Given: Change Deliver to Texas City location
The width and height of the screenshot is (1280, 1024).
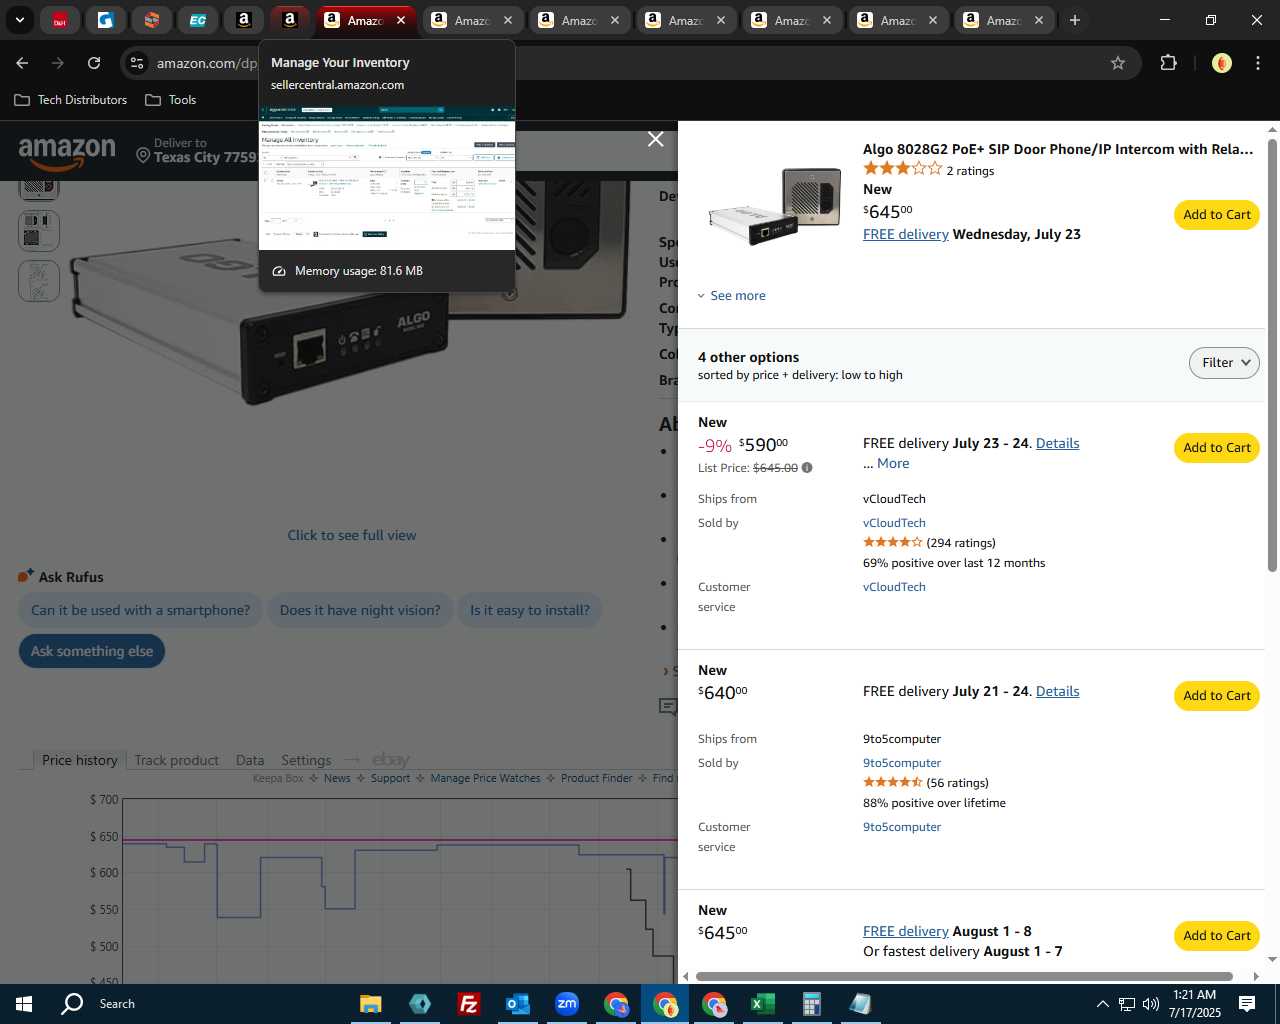Looking at the screenshot, I should pos(197,151).
